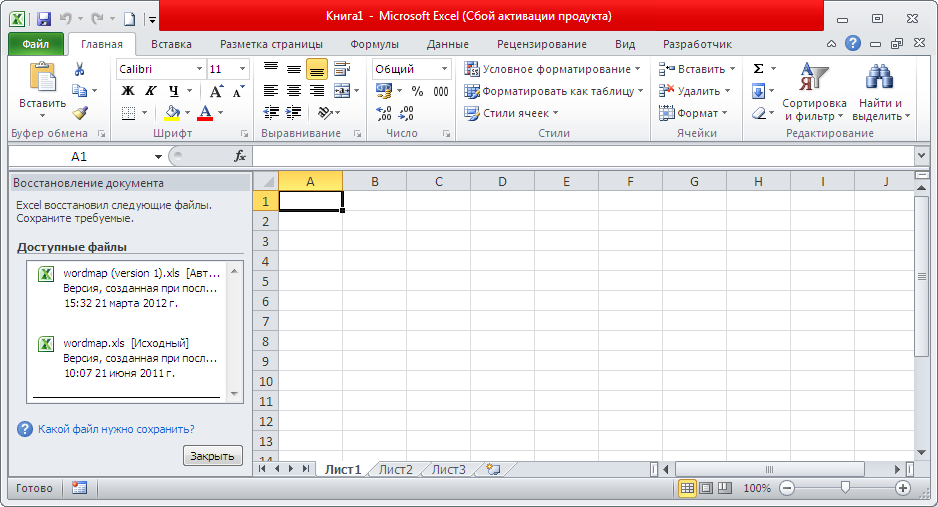Toggle align text right

click(x=316, y=91)
